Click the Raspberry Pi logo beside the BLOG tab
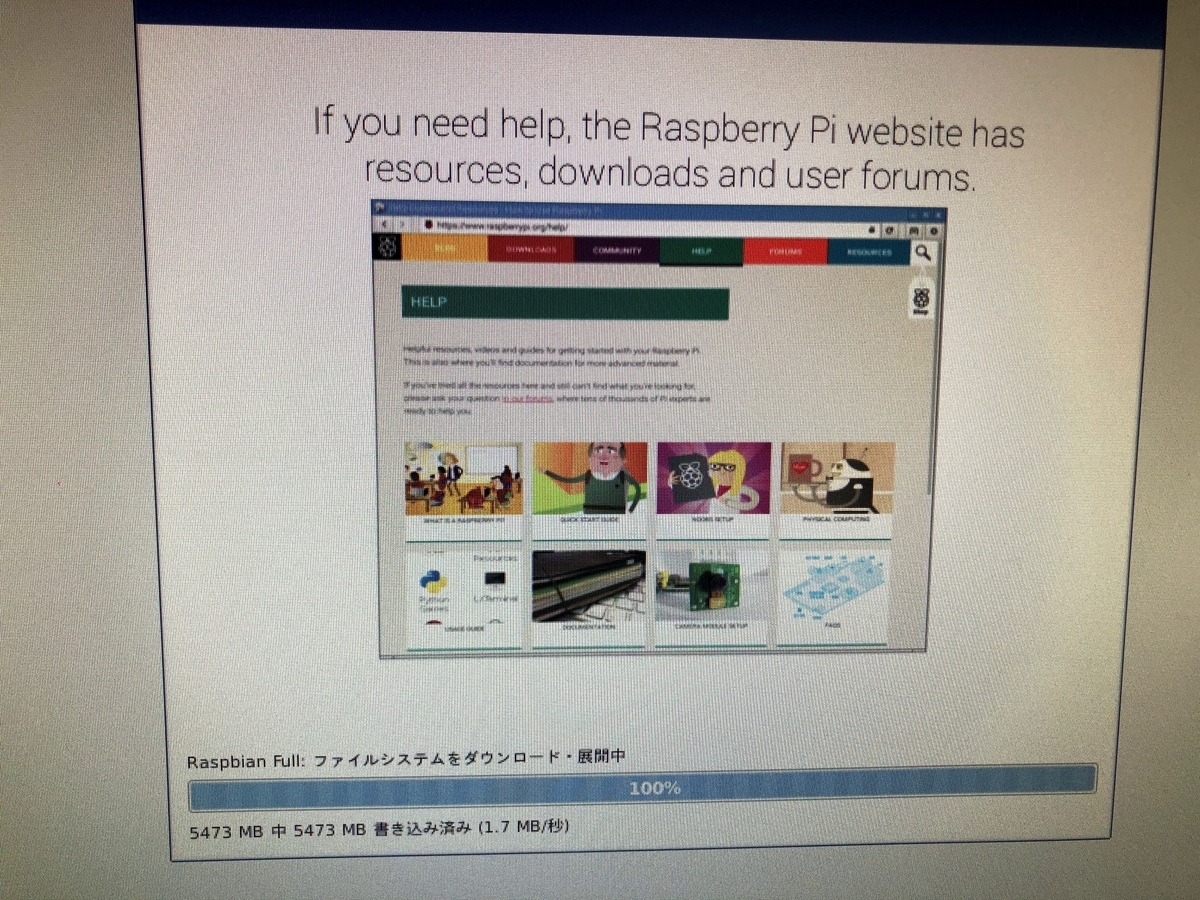 pos(386,246)
